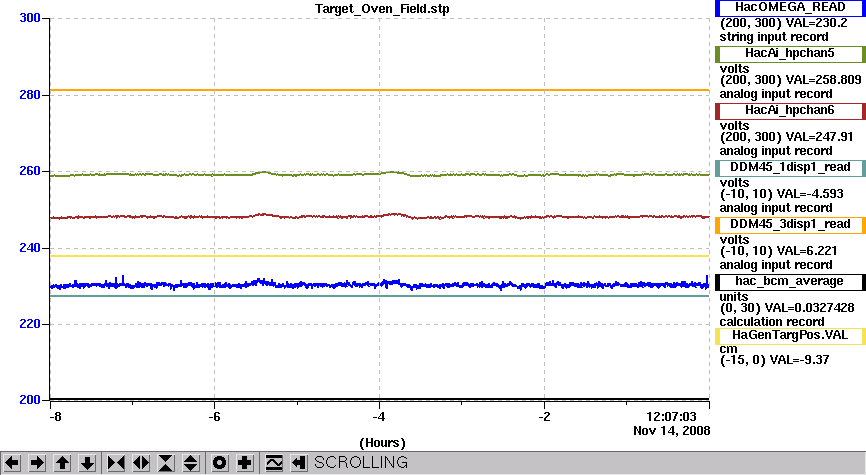Click the graph title Target_Oven_Field.stp

tap(382, 9)
